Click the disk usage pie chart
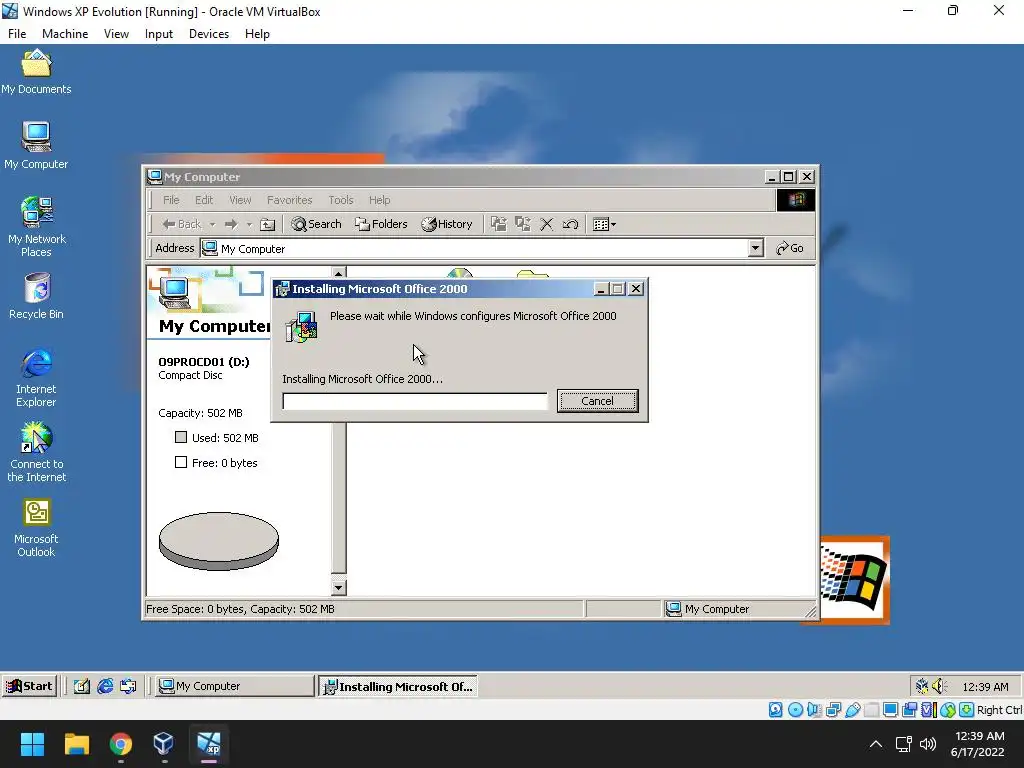1024x768 pixels. 219,541
